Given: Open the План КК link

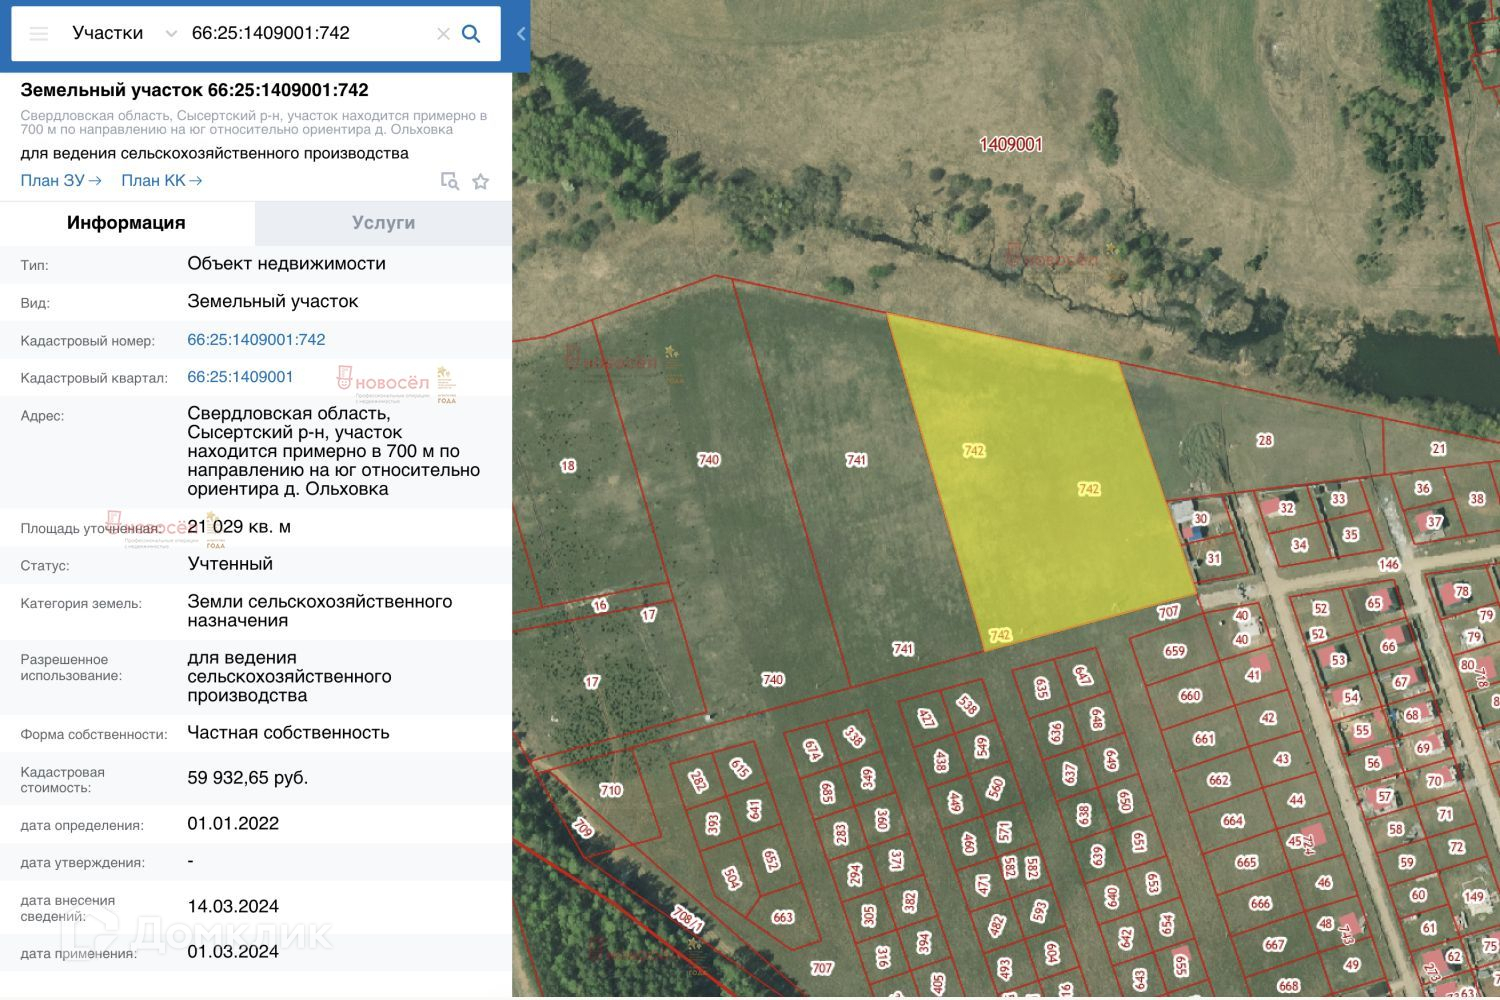Looking at the screenshot, I should (162, 181).
